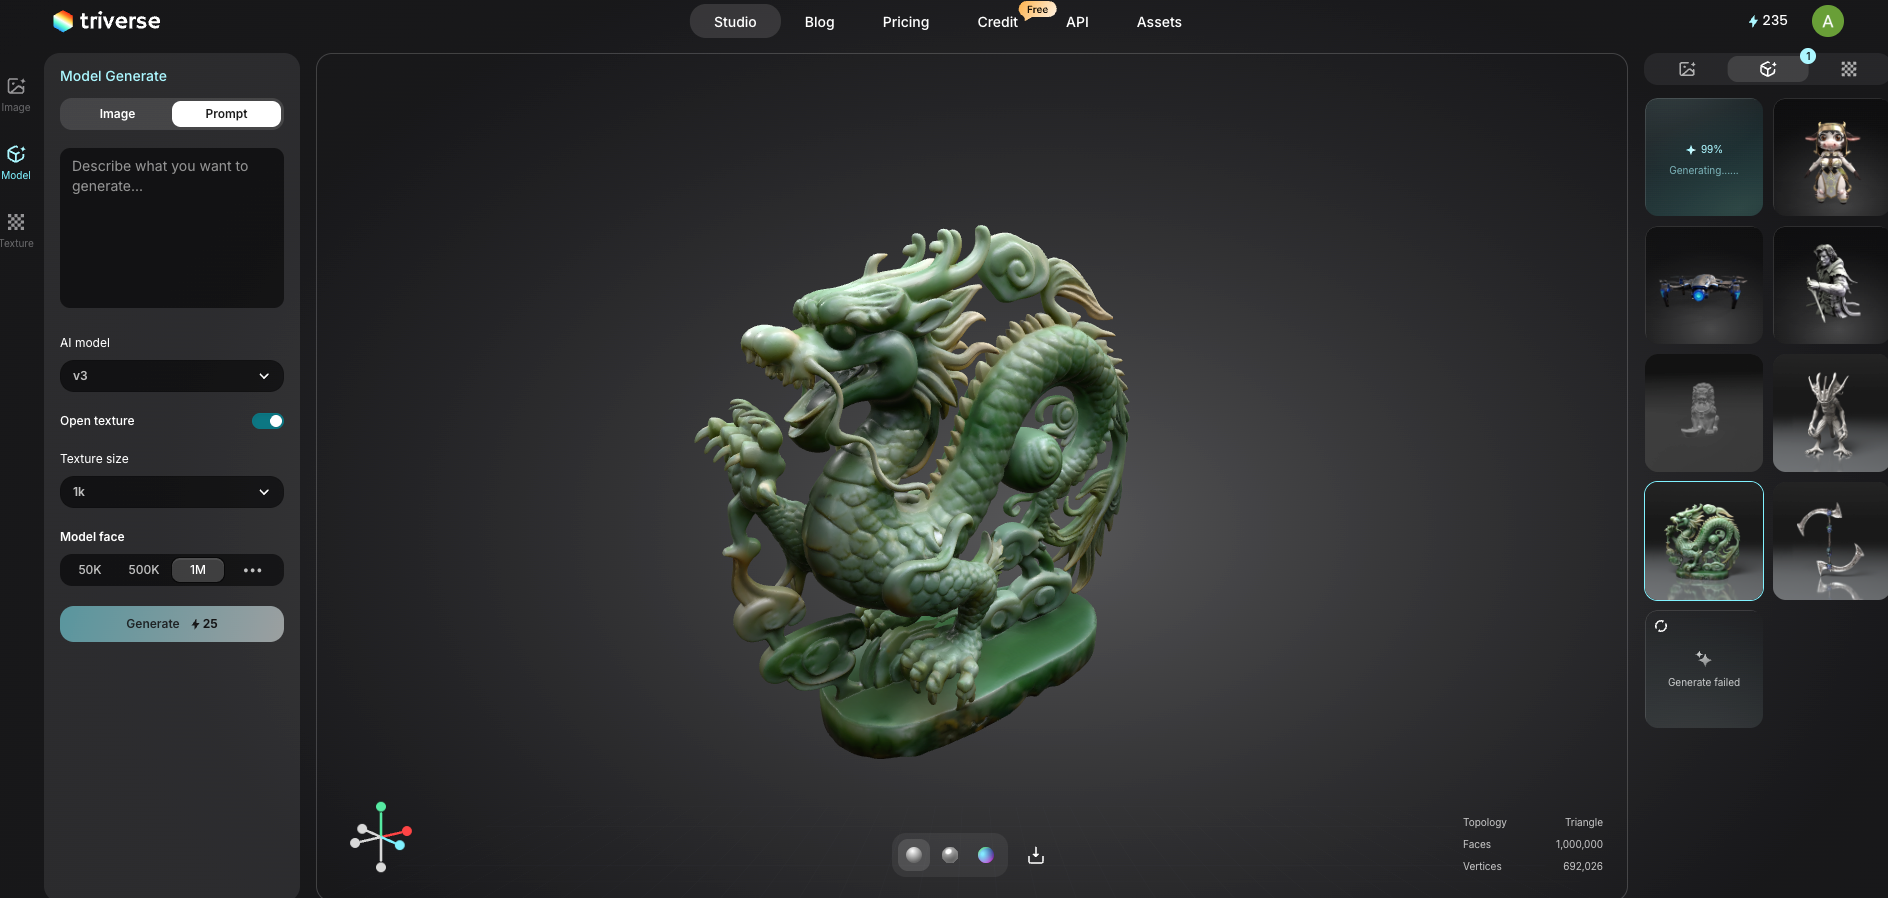The image size is (1888, 898).
Task: Open the texture history grid icon
Action: click(1848, 69)
